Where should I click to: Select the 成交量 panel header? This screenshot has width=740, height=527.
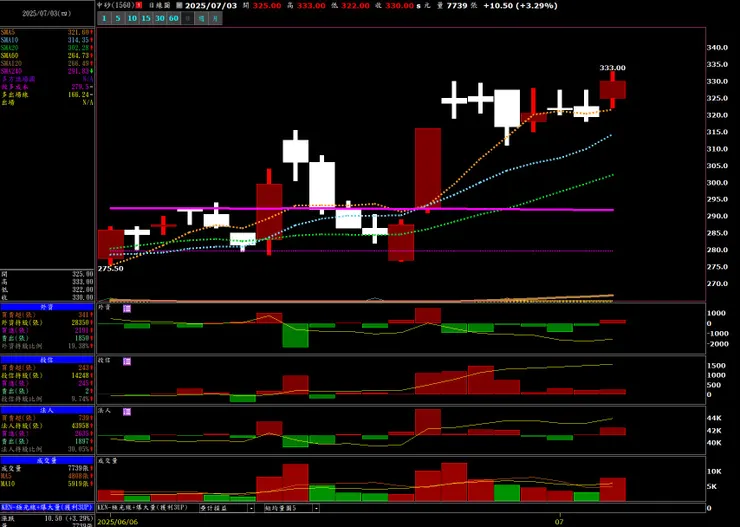pos(47,461)
